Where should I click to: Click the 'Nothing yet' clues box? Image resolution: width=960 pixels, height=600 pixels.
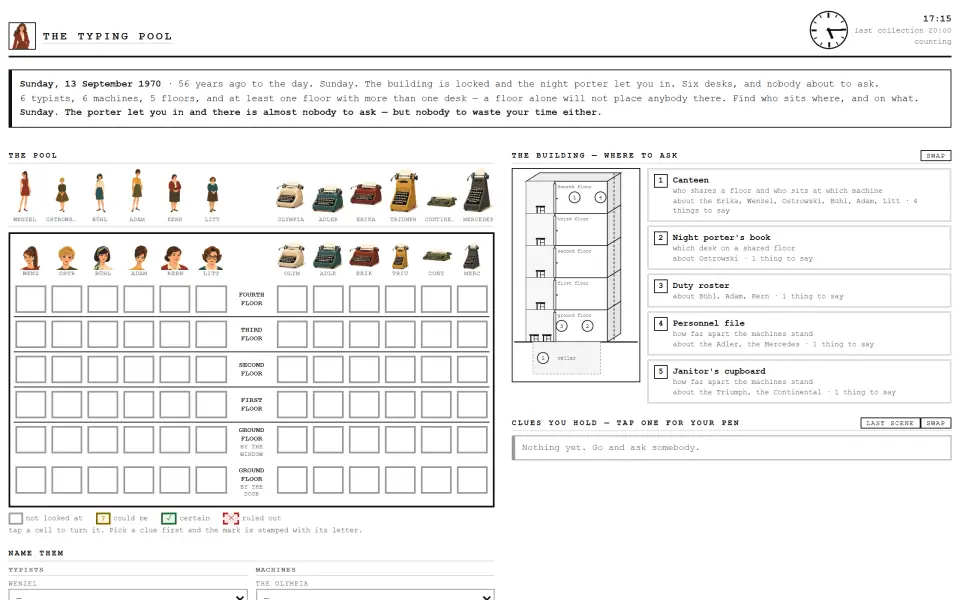coord(732,448)
